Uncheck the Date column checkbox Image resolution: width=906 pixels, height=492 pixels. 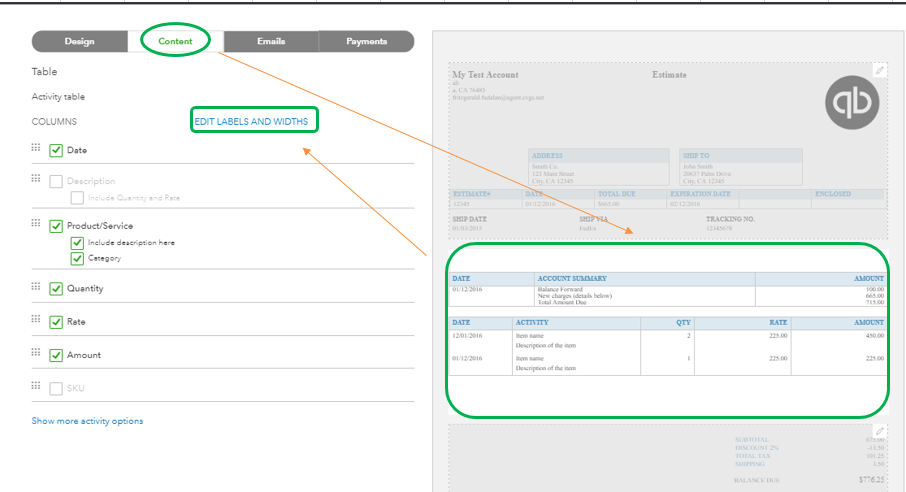pyautogui.click(x=56, y=150)
